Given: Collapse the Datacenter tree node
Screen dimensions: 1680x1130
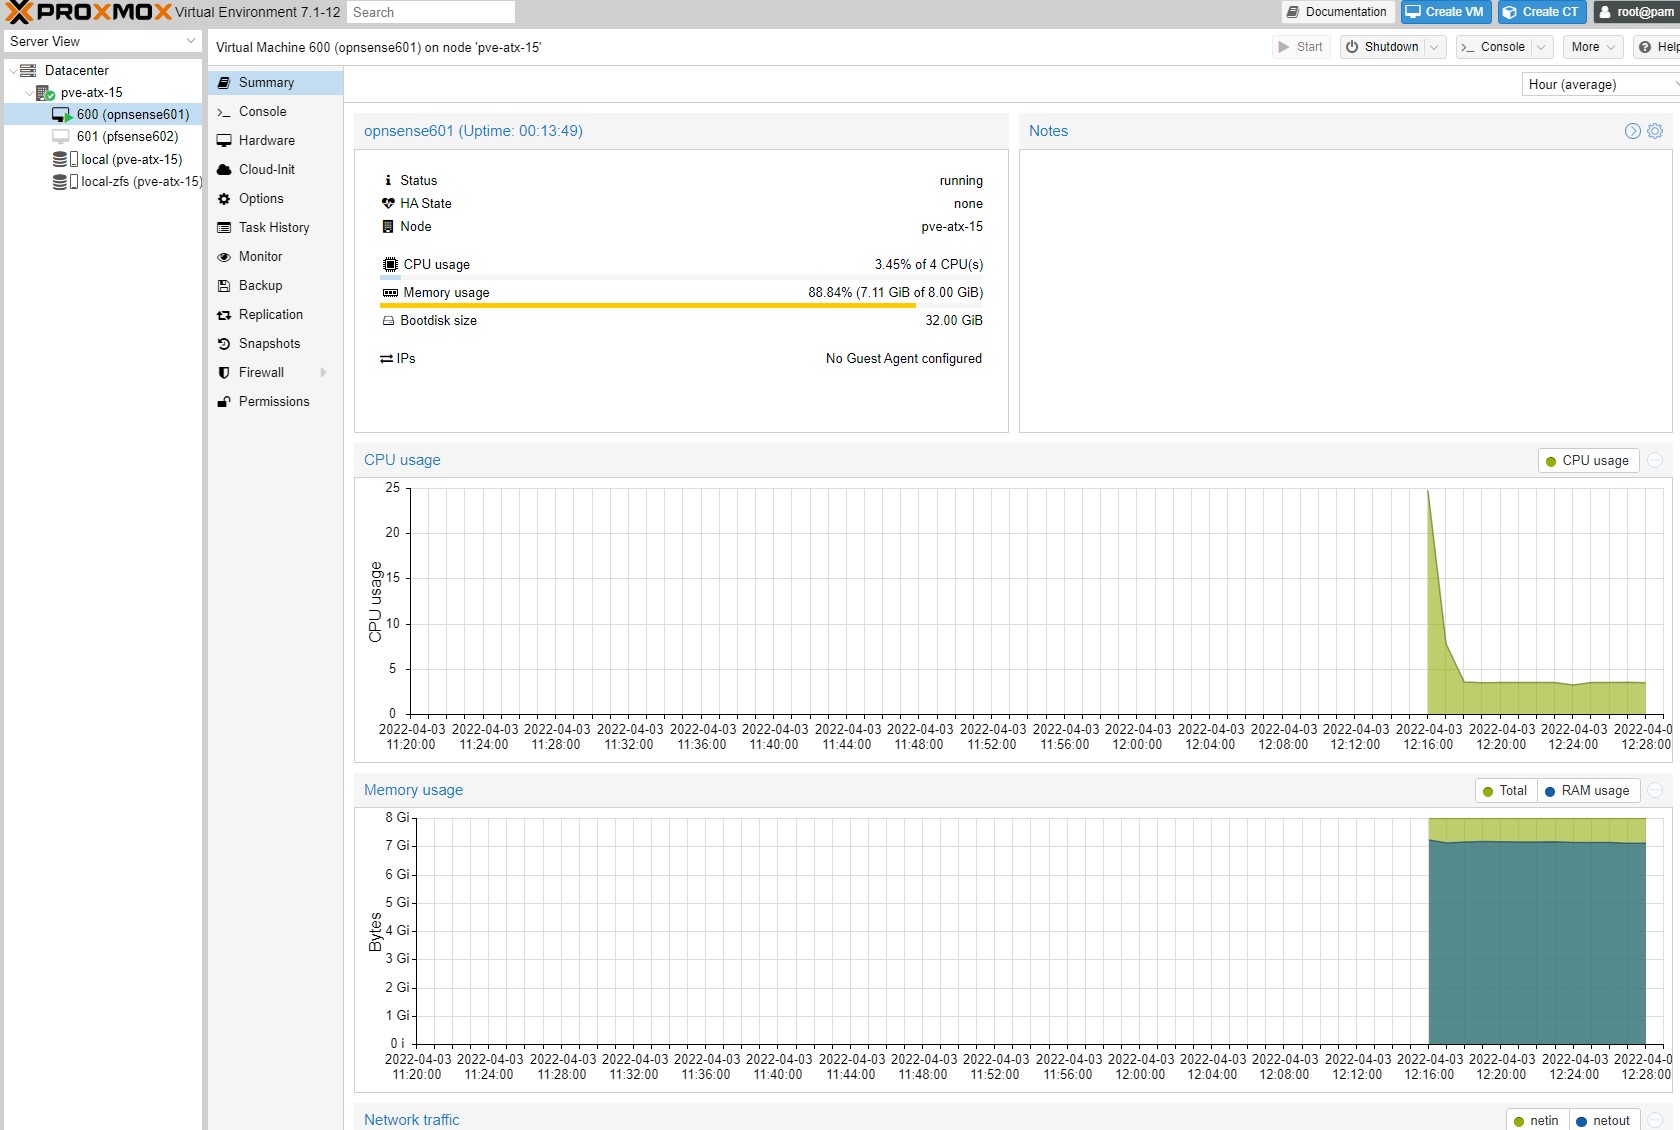Looking at the screenshot, I should click(x=12, y=71).
